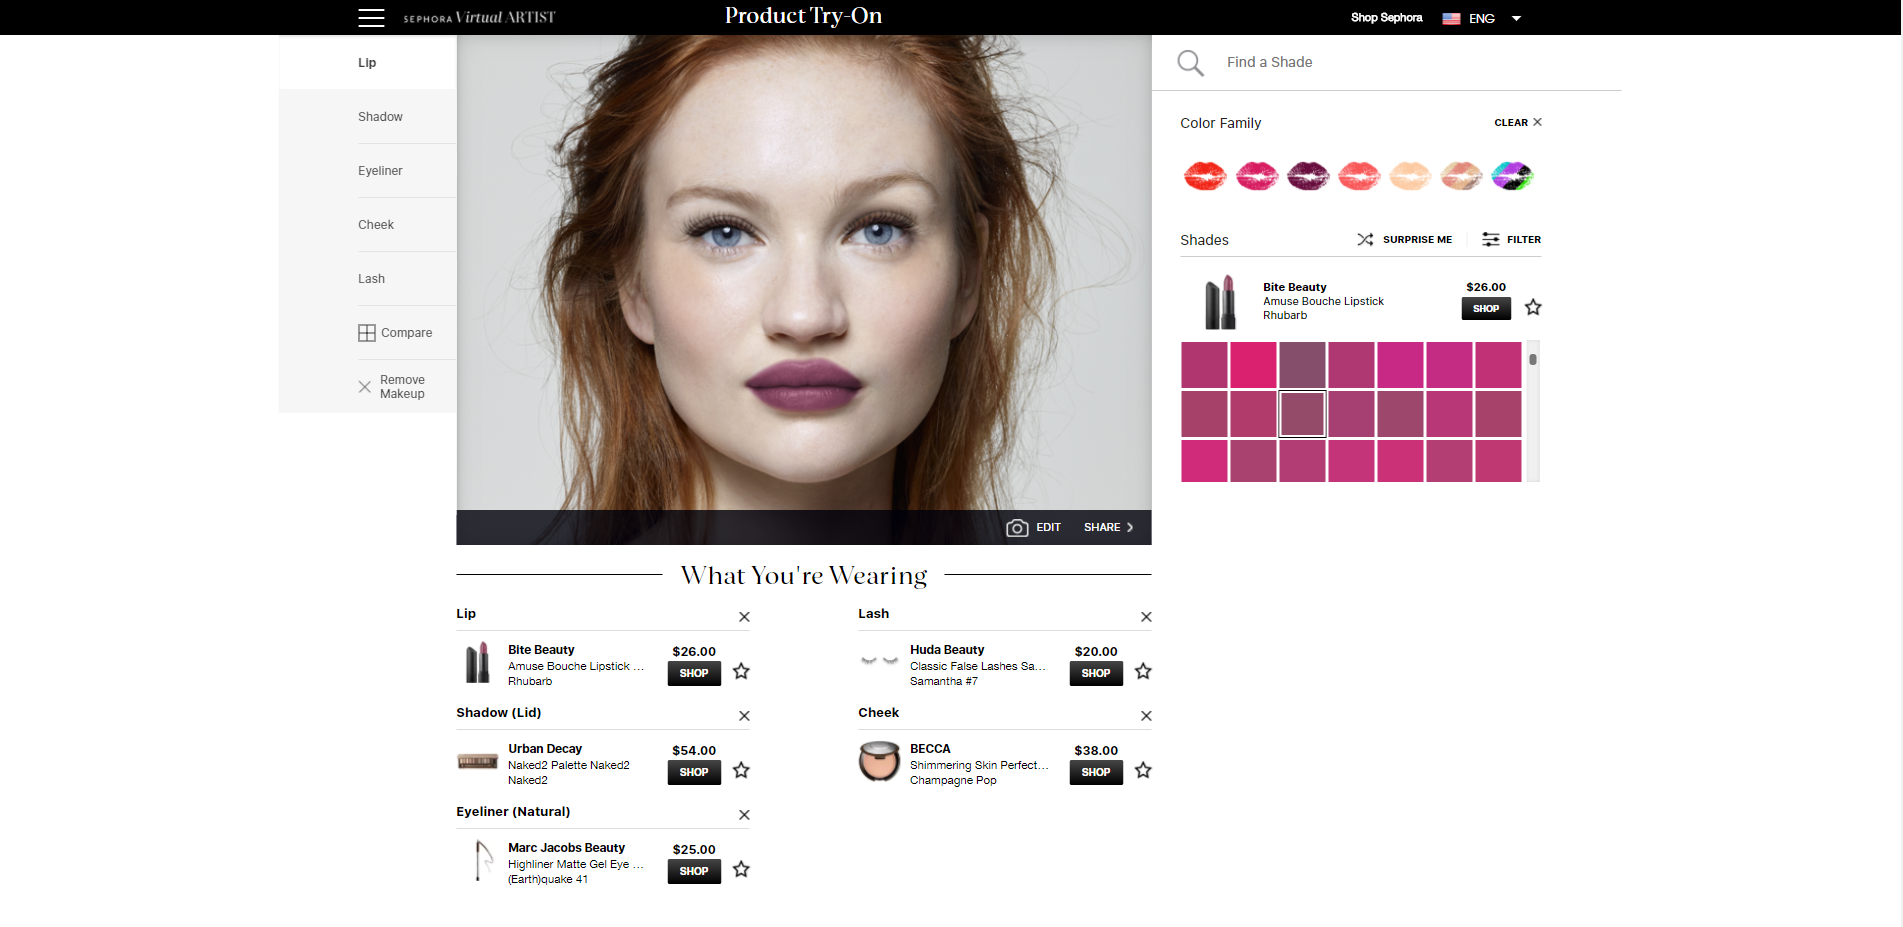
Task: Remove the Lip product from look
Action: 744,617
